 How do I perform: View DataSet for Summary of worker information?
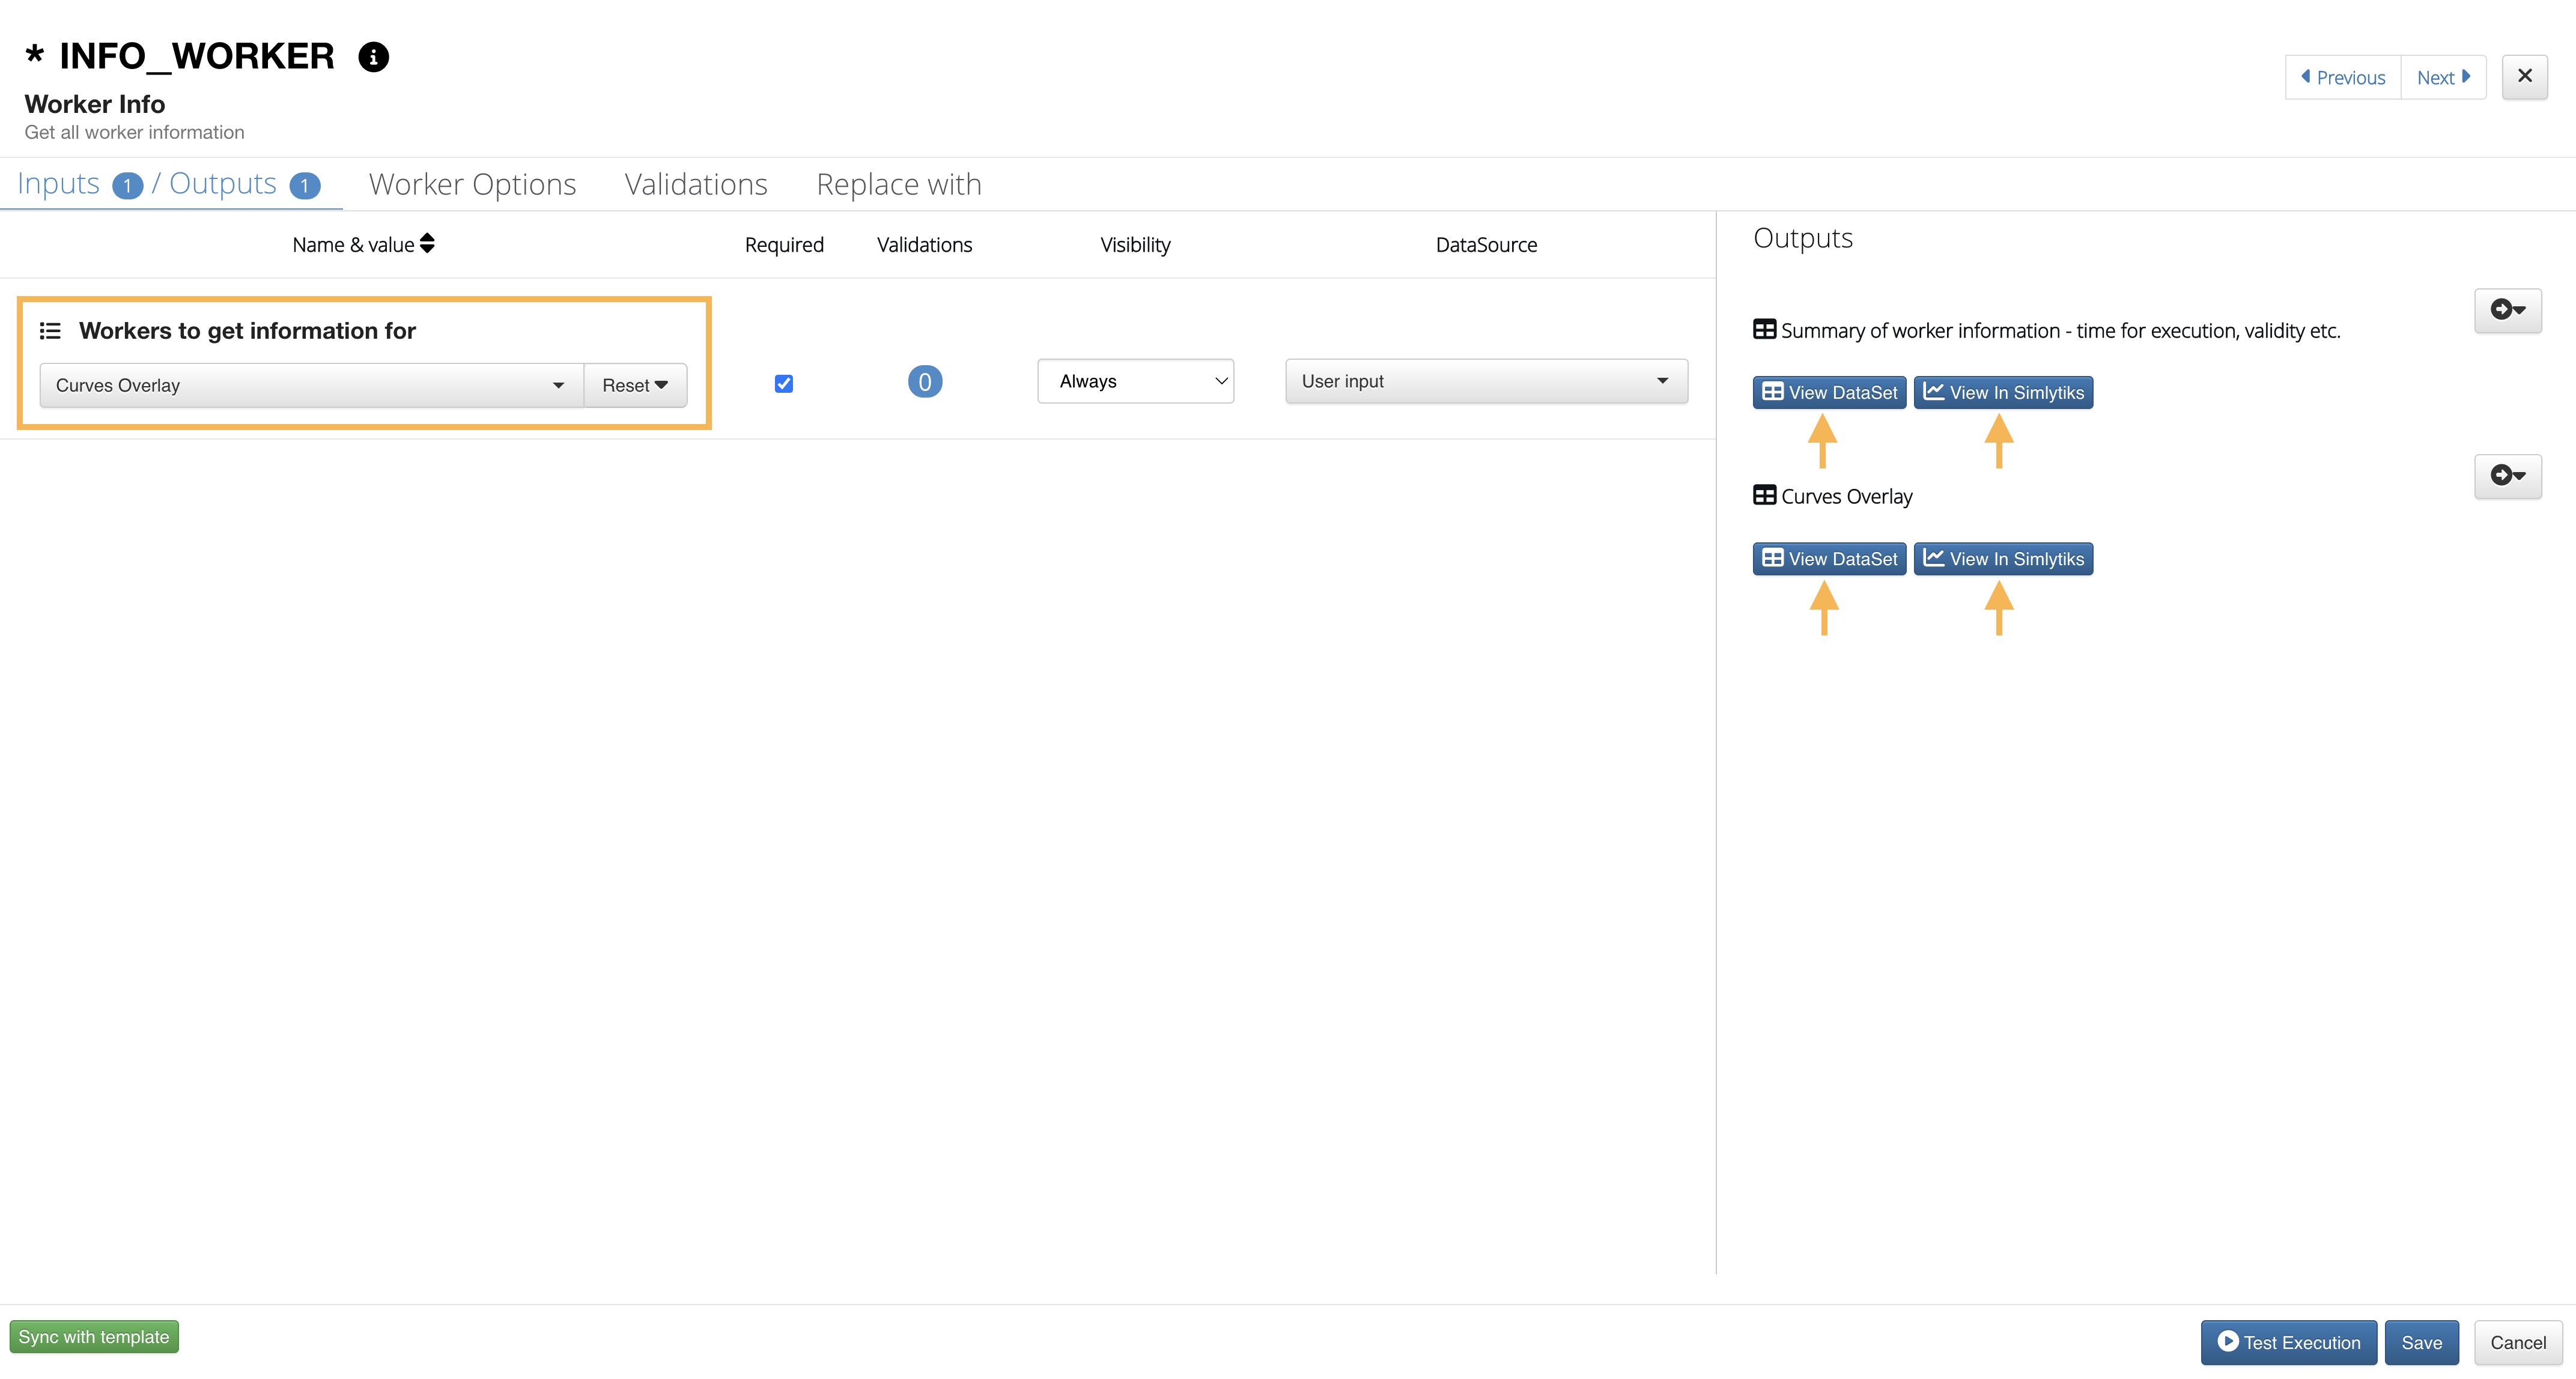tap(1829, 393)
